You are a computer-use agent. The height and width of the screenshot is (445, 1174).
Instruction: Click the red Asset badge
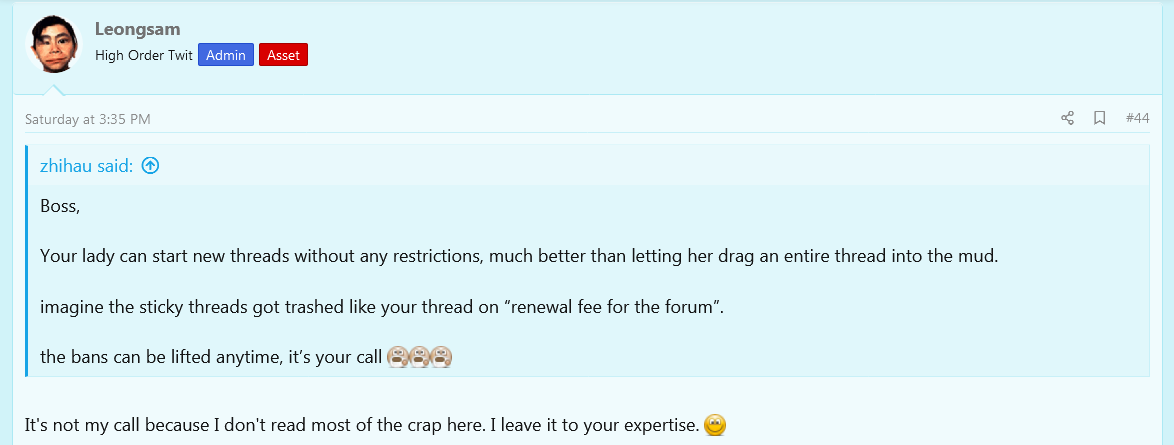click(x=283, y=55)
